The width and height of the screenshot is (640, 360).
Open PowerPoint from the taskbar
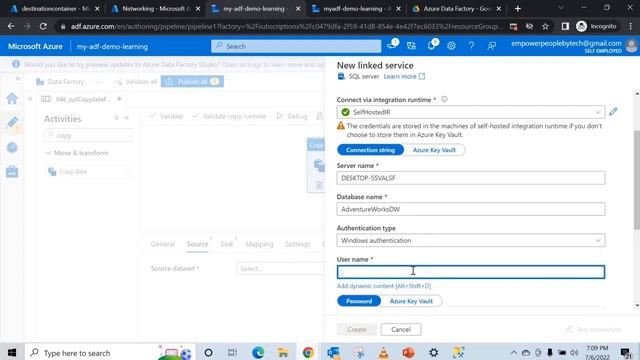pos(408,352)
